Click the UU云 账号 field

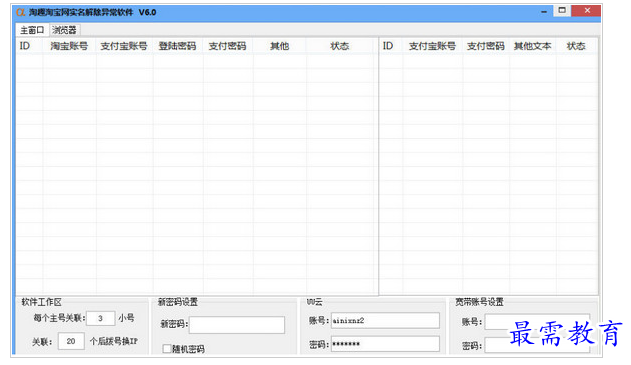(385, 321)
